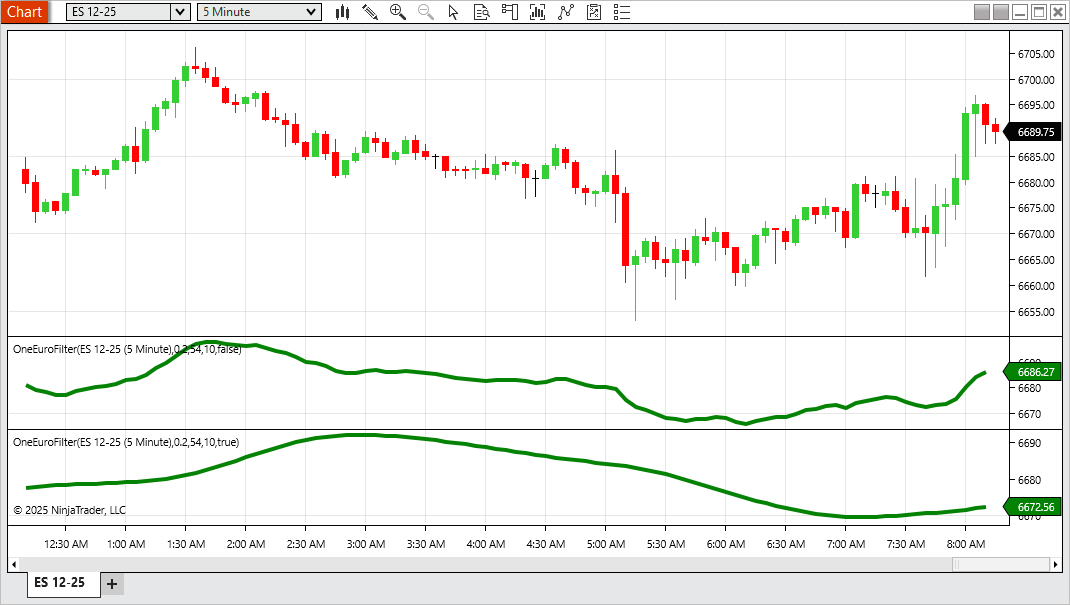Add a new chart tab
The height and width of the screenshot is (605, 1070).
pyautogui.click(x=112, y=584)
